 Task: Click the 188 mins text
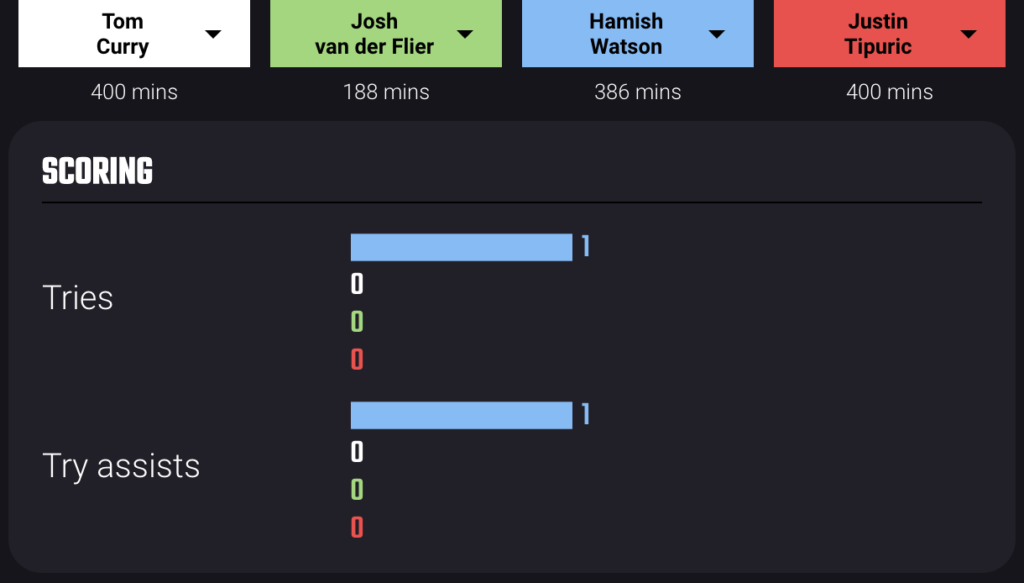coord(386,92)
